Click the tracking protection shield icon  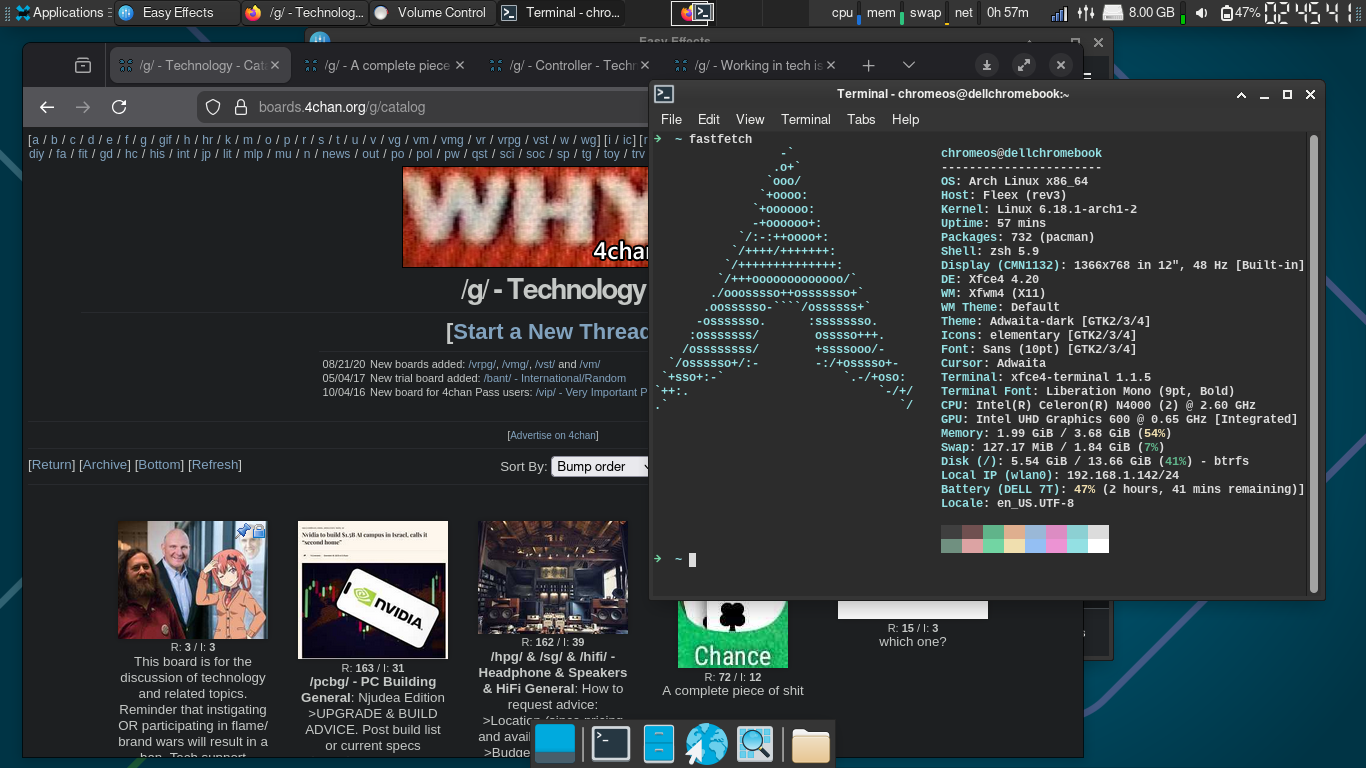click(212, 107)
